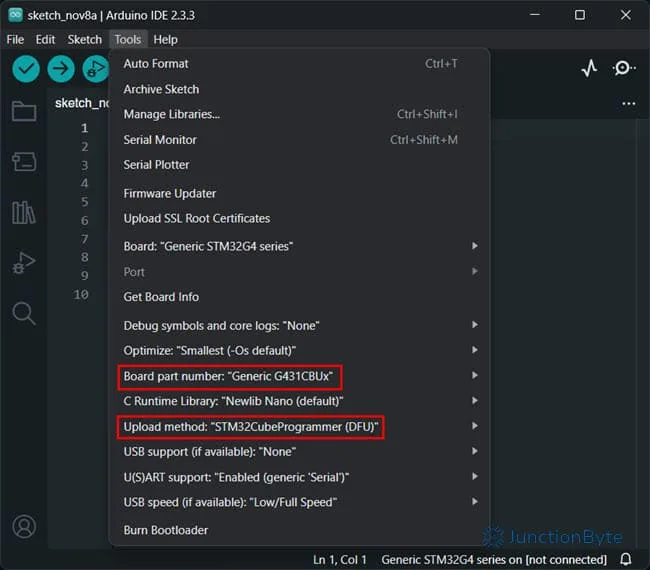
Task: Click the three-dots editor options icon
Action: coord(628,104)
